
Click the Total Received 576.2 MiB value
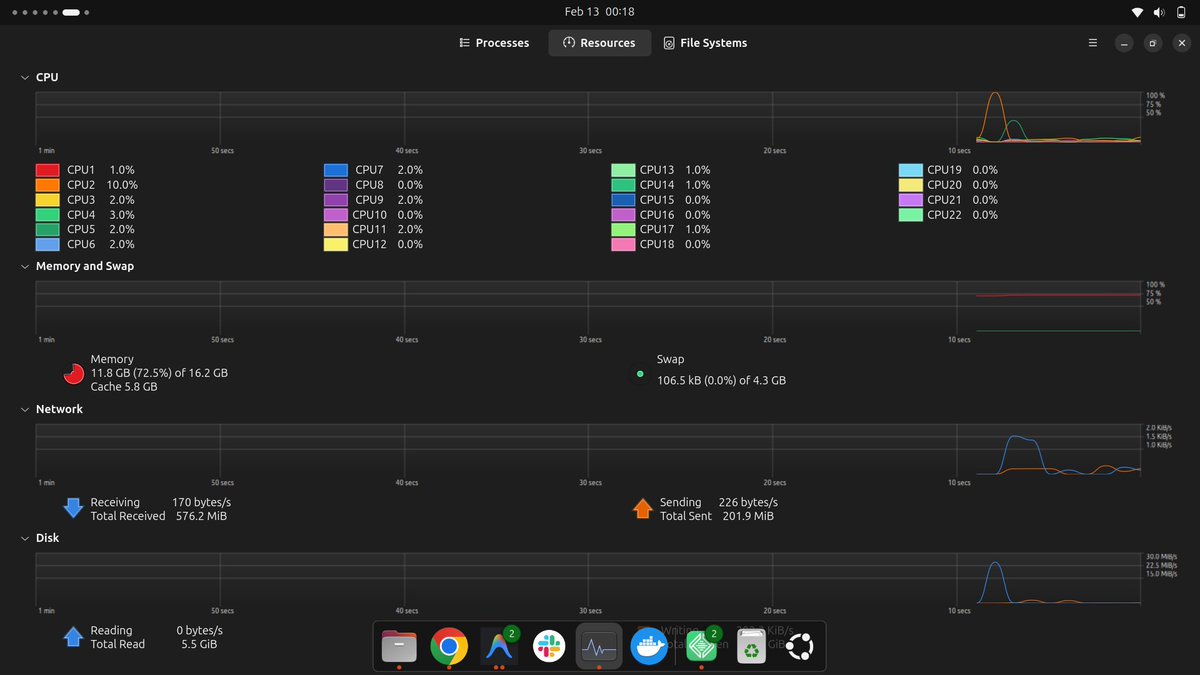click(202, 516)
